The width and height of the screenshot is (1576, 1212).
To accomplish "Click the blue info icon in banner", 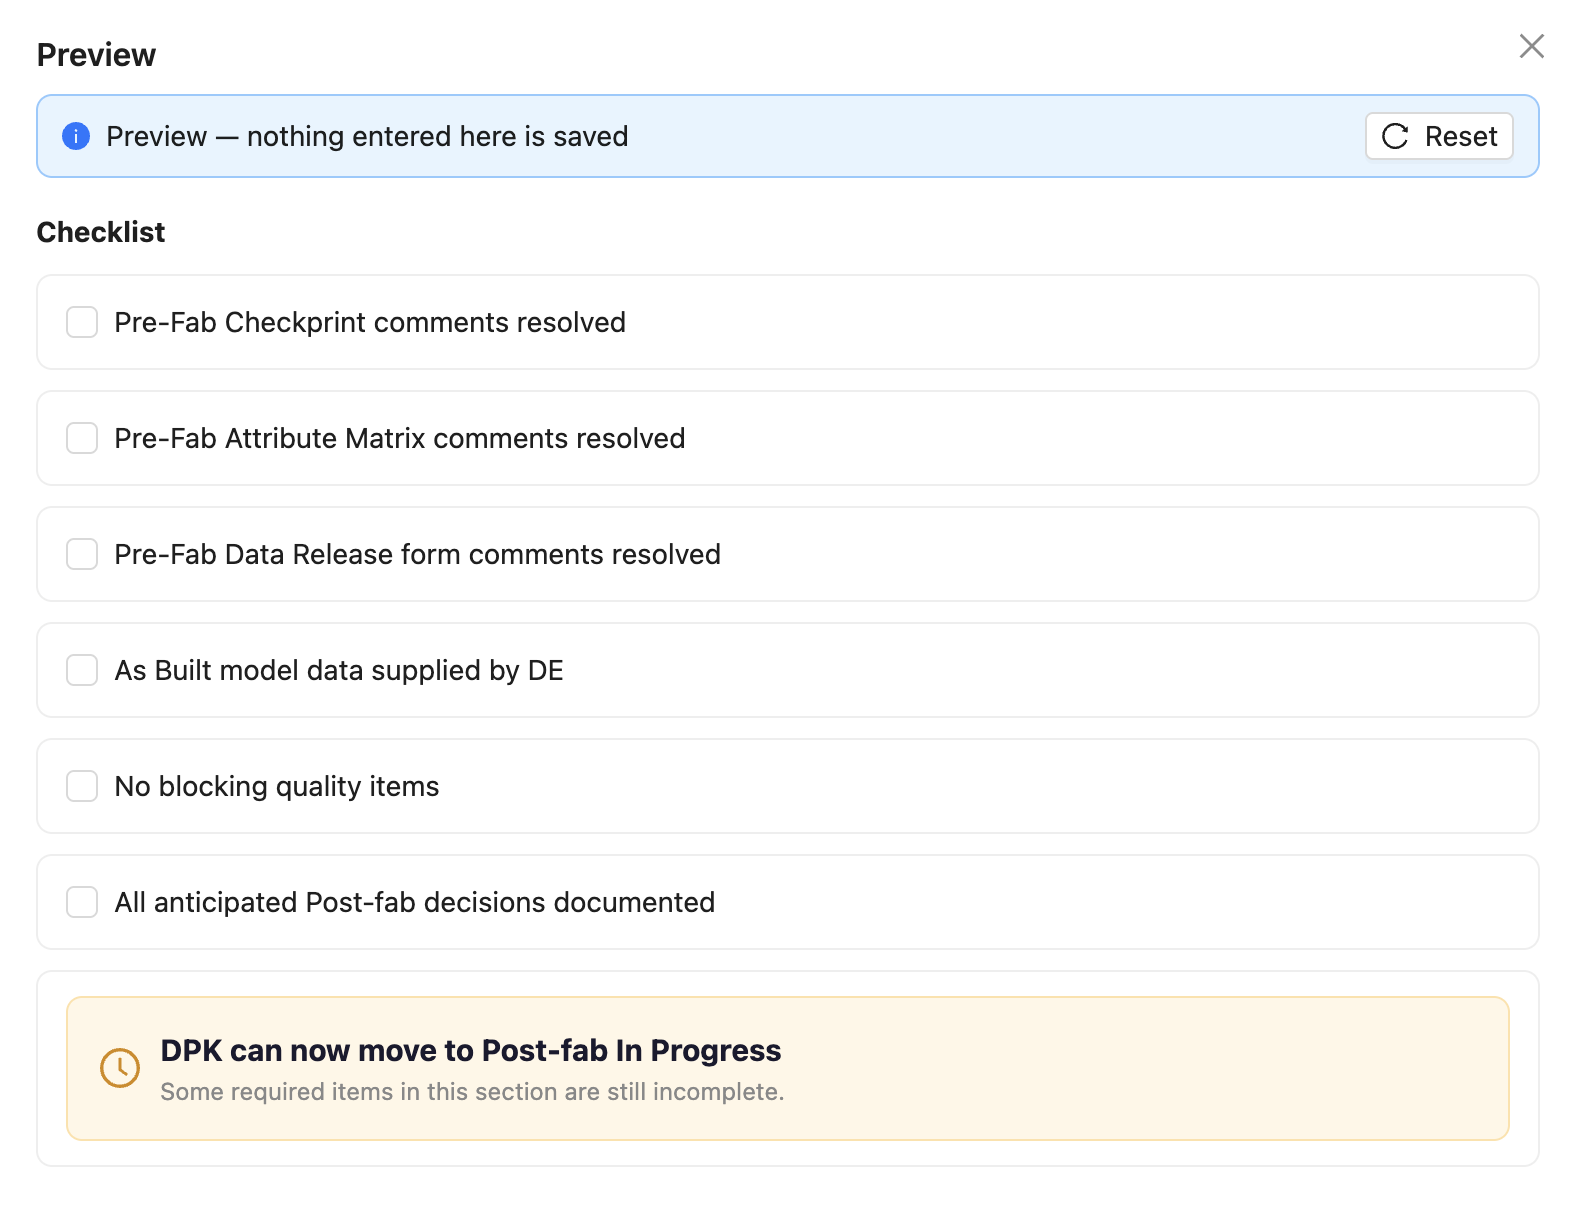I will pos(76,136).
